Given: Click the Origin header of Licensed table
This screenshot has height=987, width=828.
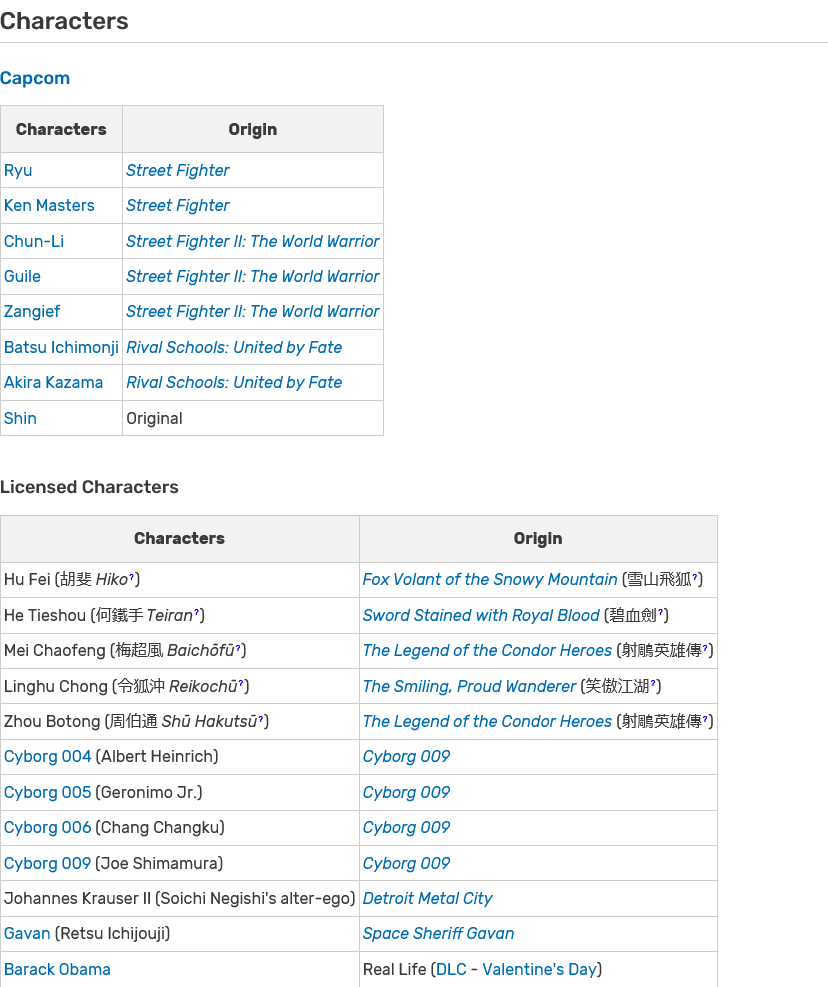Looking at the screenshot, I should click(x=538, y=539).
